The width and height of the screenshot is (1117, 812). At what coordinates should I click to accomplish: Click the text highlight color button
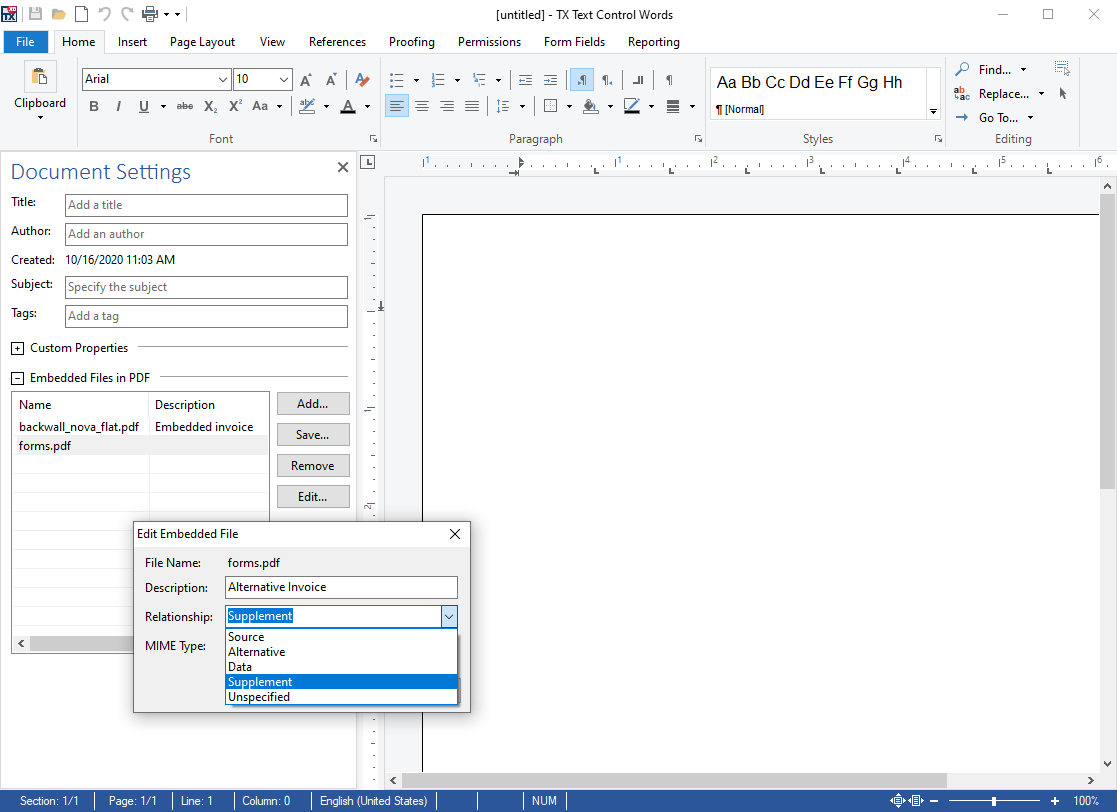click(x=307, y=106)
